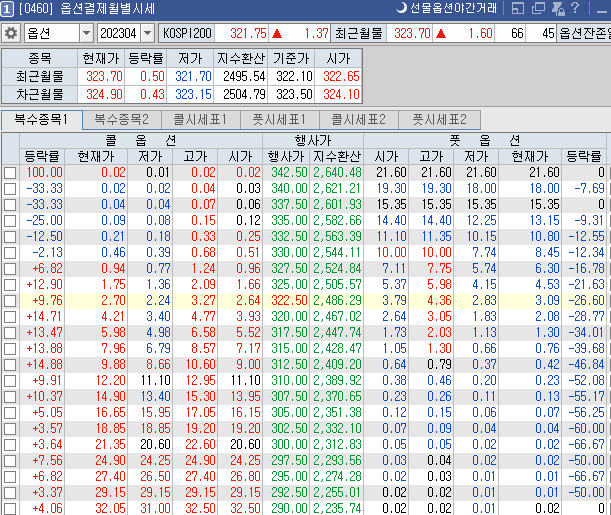The height and width of the screenshot is (515, 611).
Task: Click the 행사가 column header
Action: (x=285, y=157)
